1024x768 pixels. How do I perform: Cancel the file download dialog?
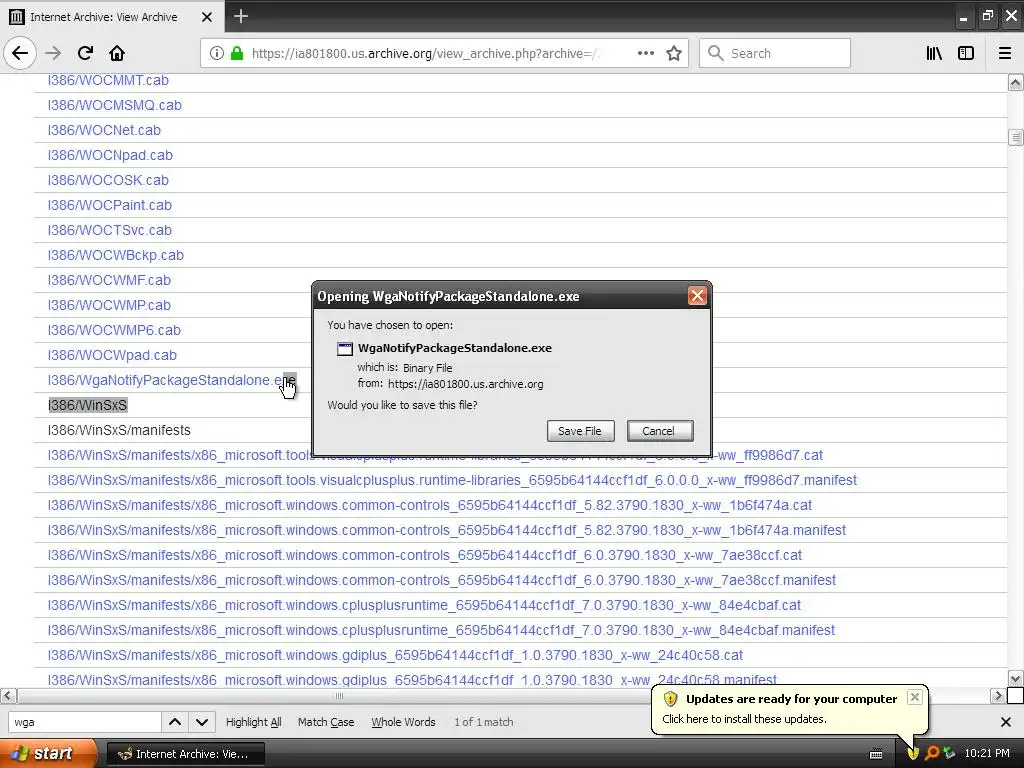pos(660,431)
